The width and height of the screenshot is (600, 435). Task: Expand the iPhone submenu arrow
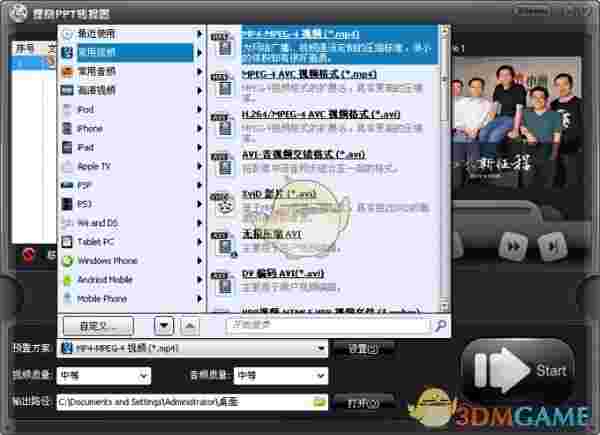click(199, 129)
